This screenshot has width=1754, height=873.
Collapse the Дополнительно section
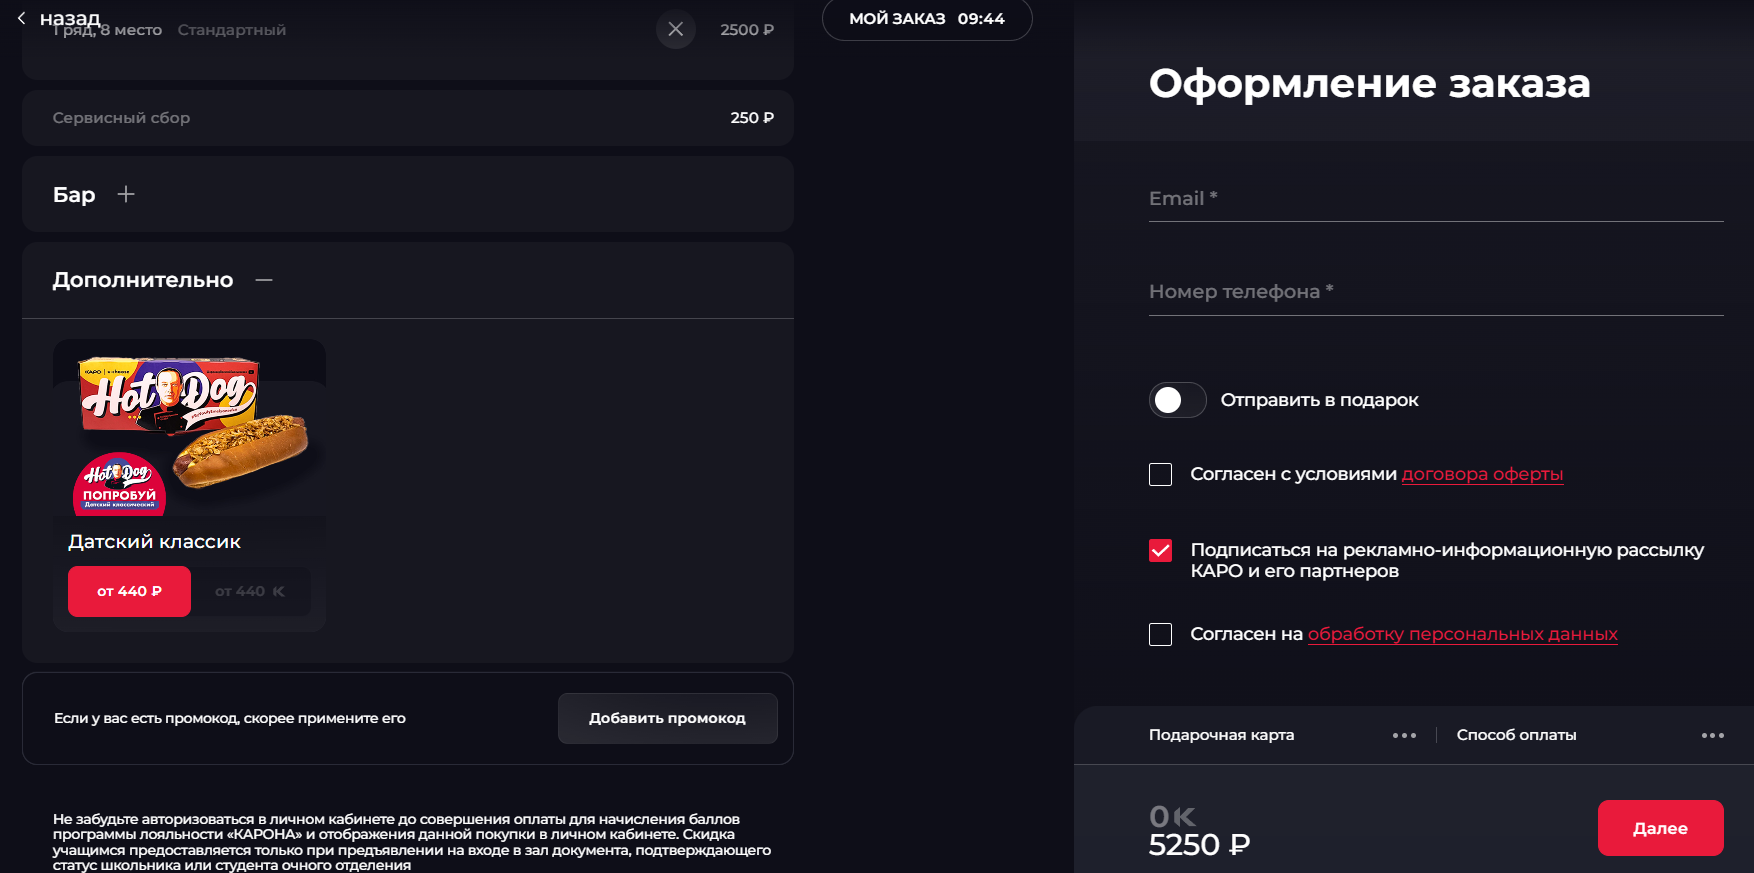[x=264, y=280]
